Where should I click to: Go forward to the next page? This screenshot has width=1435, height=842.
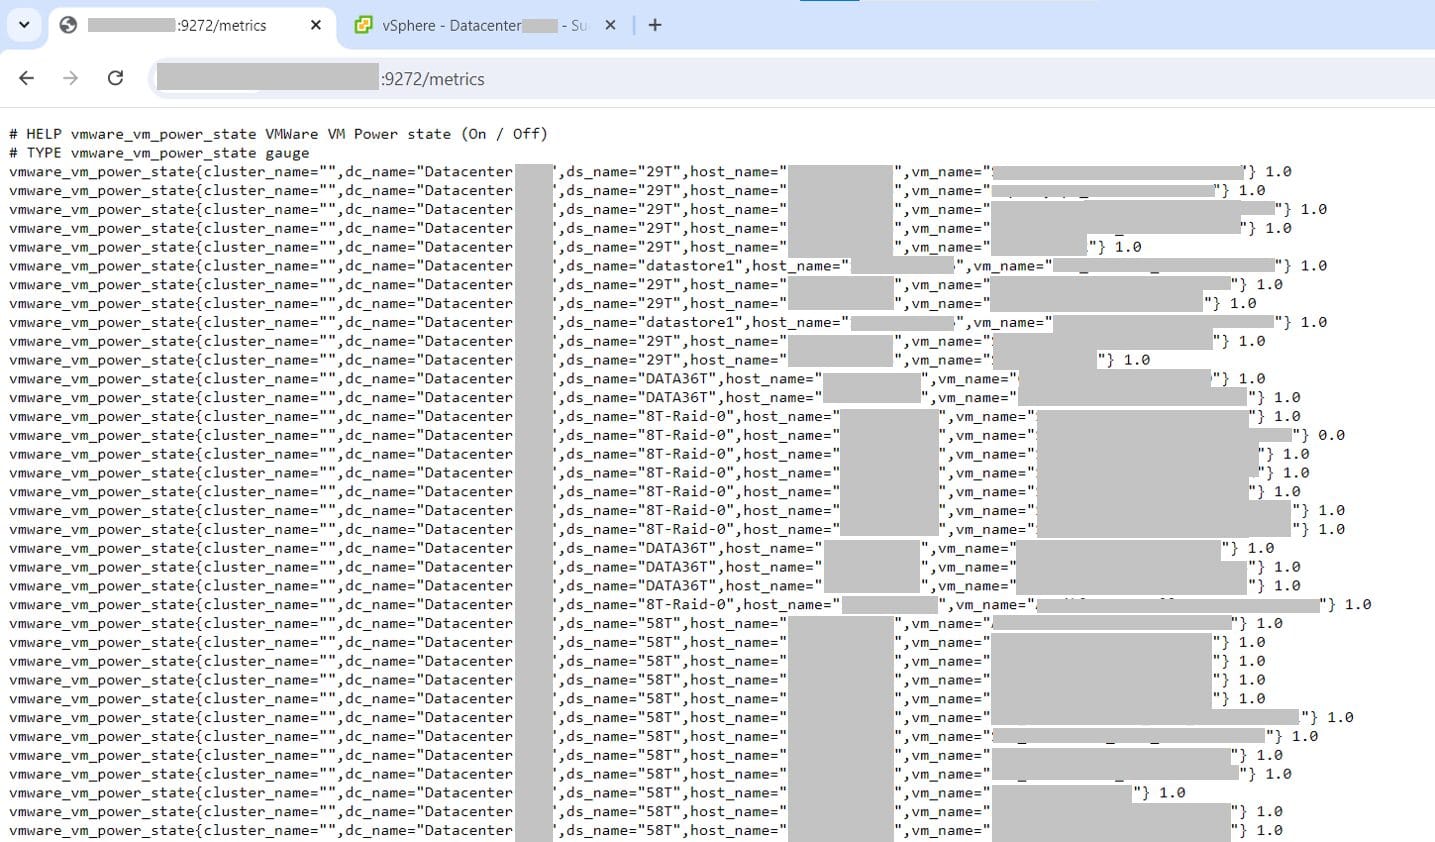[70, 78]
